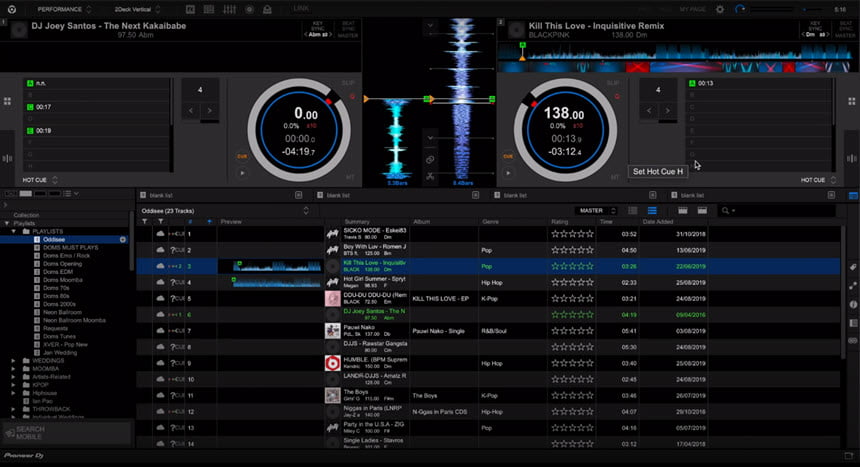Click deck 2 pad grid icon on right edge
The image size is (860, 467).
(x=852, y=102)
